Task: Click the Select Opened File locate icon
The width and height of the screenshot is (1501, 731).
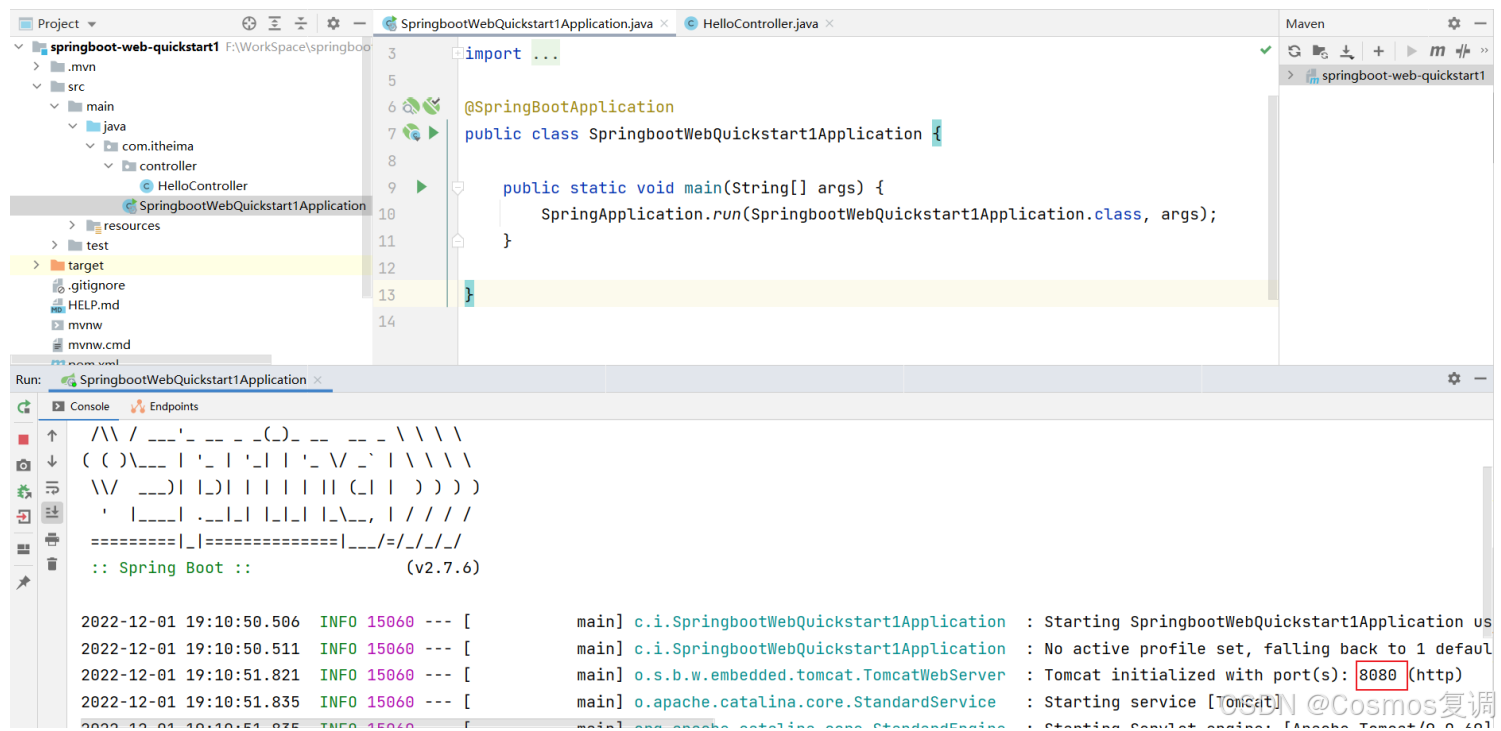Action: (x=249, y=23)
